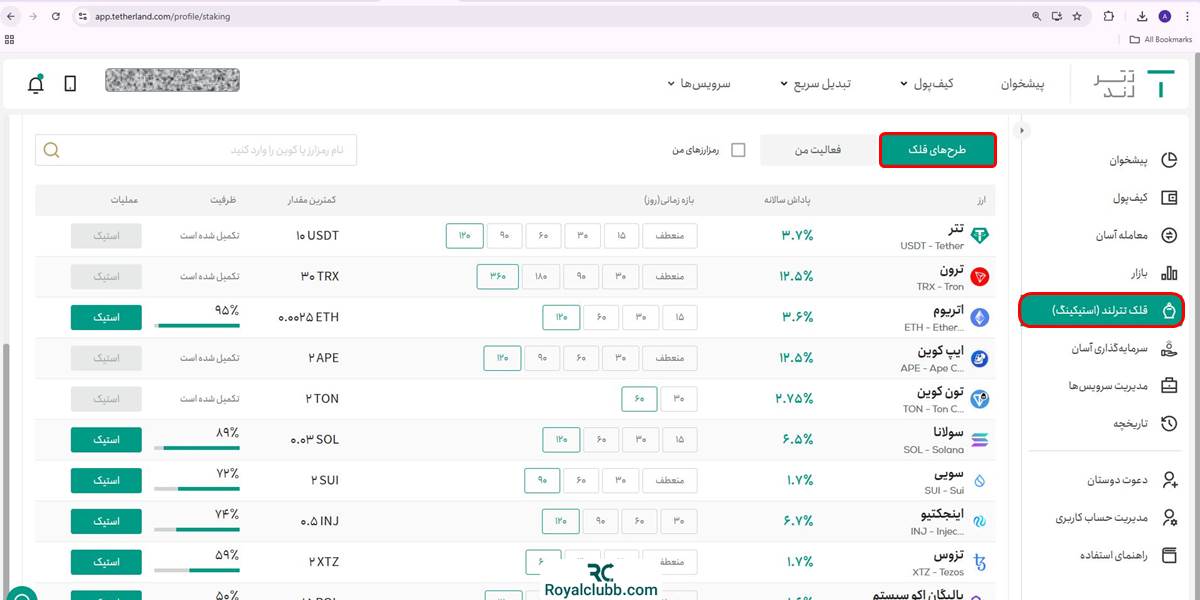Click استیک button for Ethereum row
Screen dimensions: 1200x600
106,318
